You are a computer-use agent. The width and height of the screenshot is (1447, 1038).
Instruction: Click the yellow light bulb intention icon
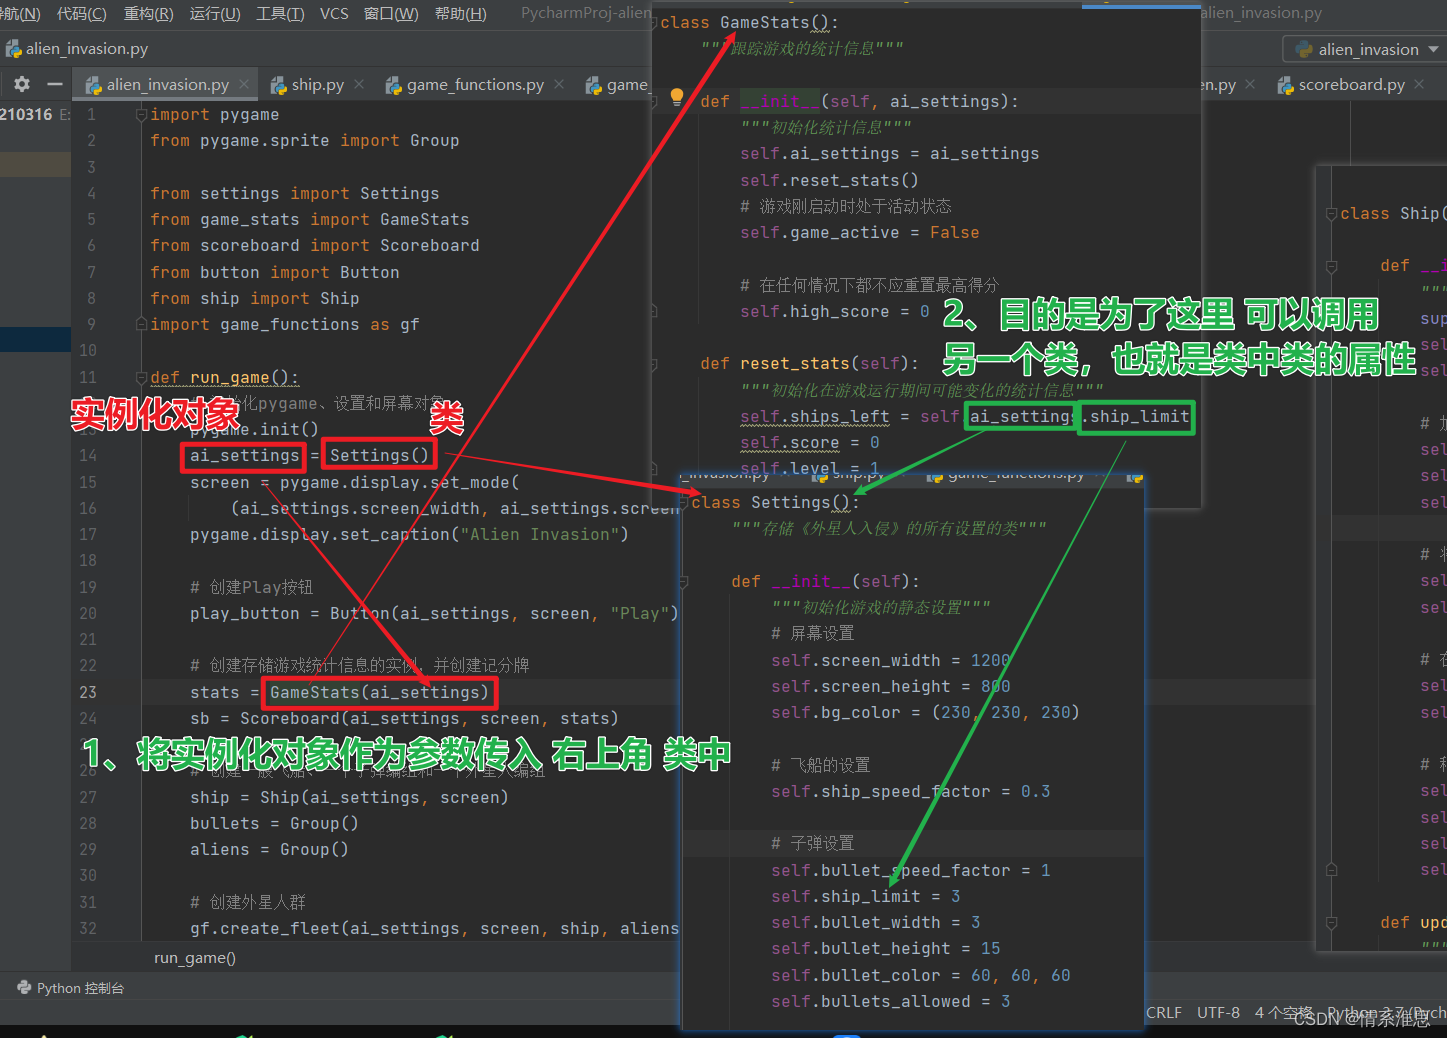coord(677,97)
